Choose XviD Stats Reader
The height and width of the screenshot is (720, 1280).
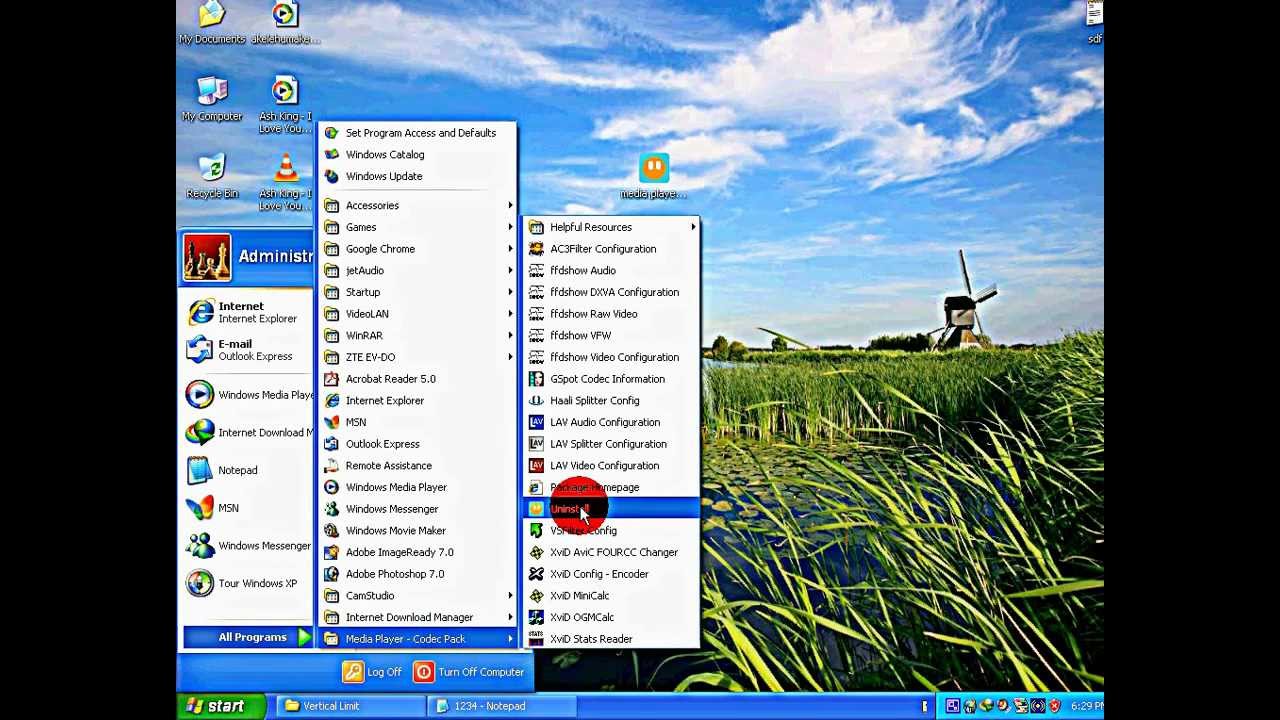click(x=612, y=639)
